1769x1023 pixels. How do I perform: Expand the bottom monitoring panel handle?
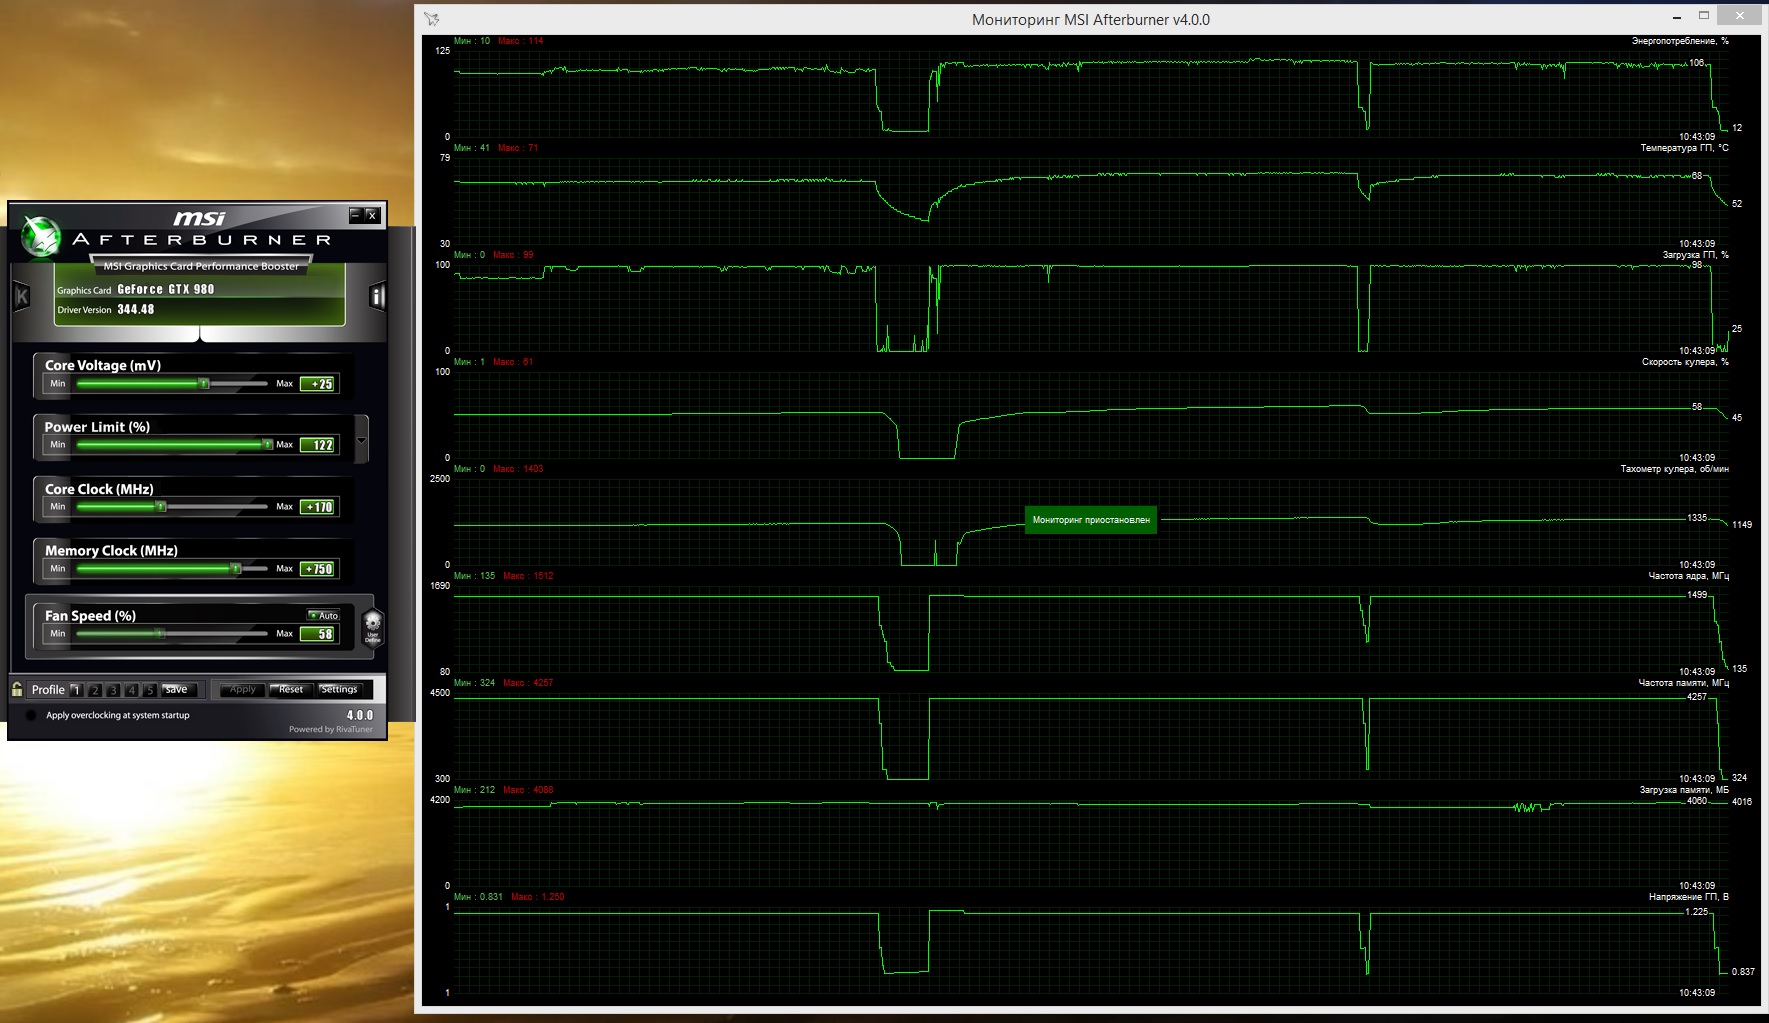[200, 333]
